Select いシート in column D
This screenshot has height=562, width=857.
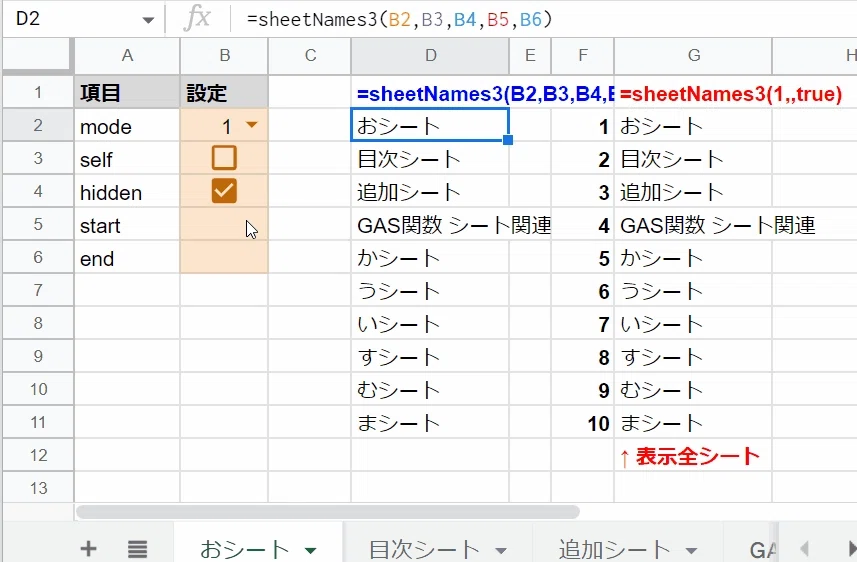coord(430,324)
